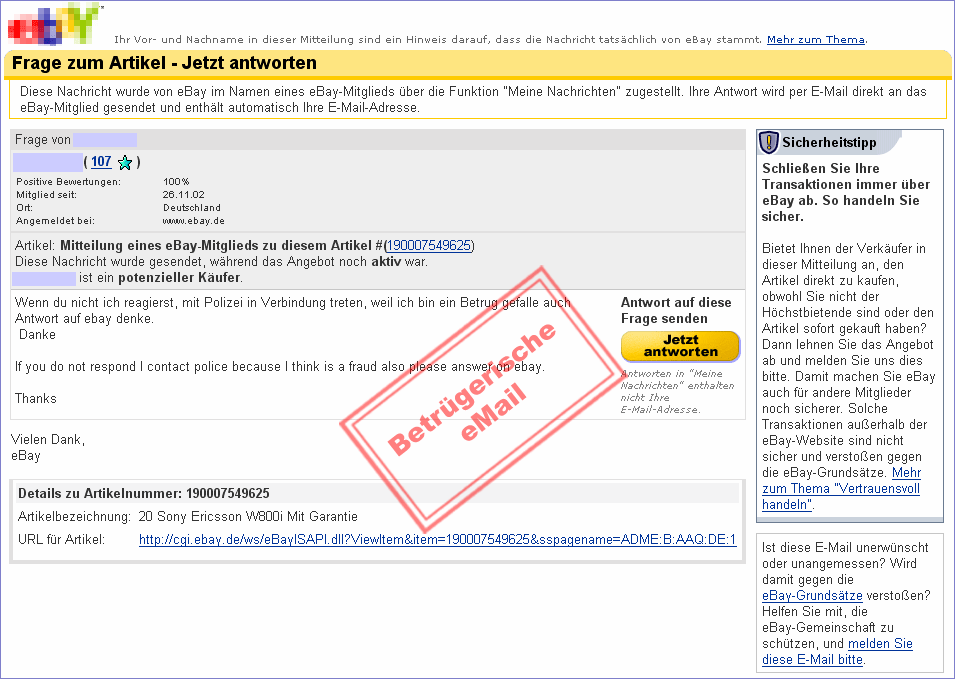Click "melden Sie diese E-Mail bitte" link

pyautogui.click(x=837, y=652)
